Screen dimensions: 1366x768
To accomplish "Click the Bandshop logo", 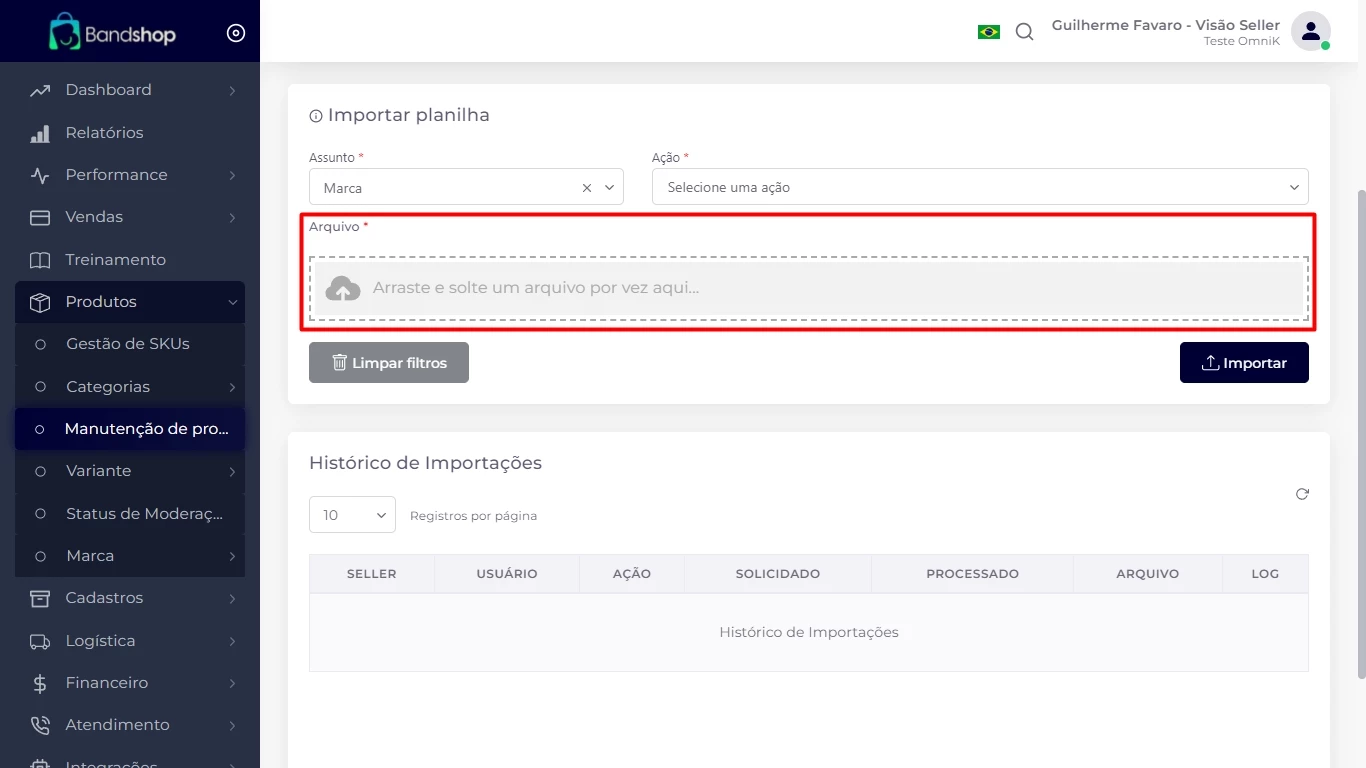I will pyautogui.click(x=113, y=33).
